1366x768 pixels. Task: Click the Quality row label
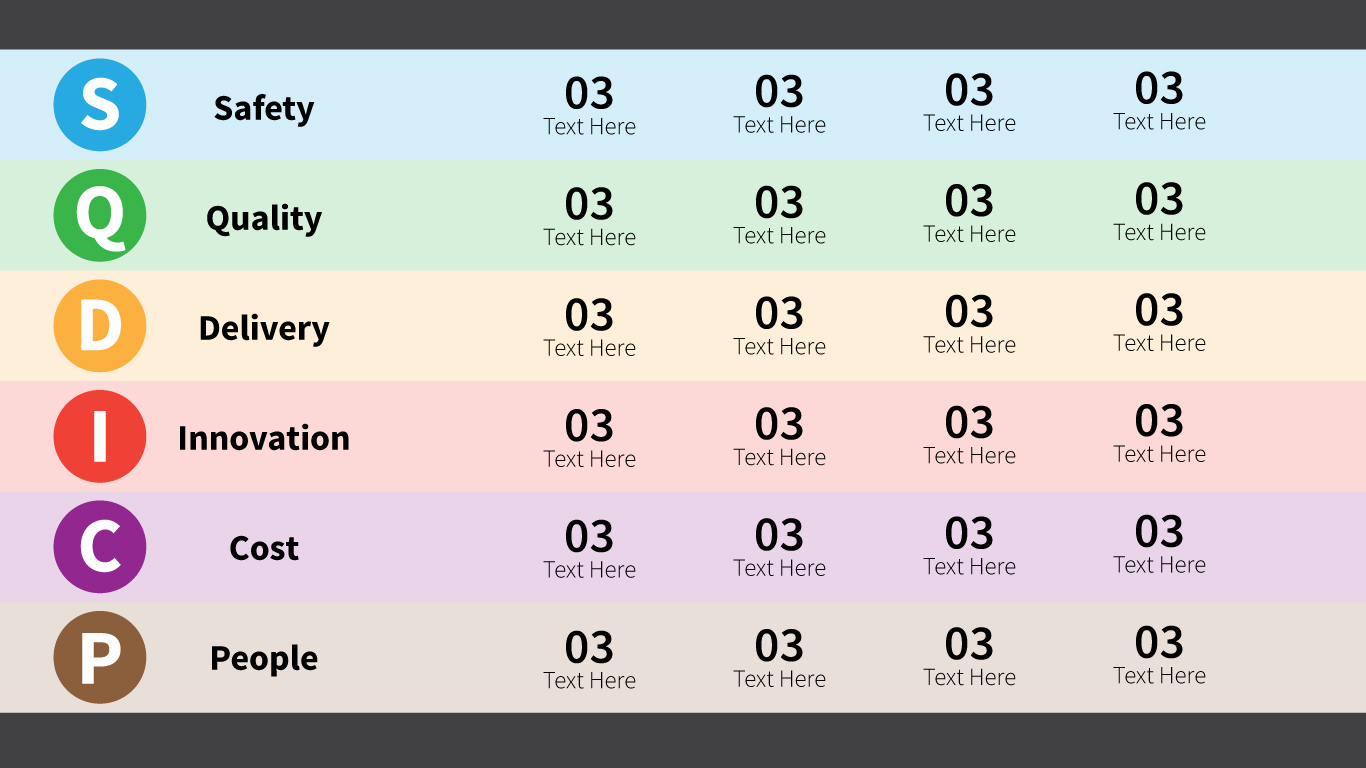point(264,218)
